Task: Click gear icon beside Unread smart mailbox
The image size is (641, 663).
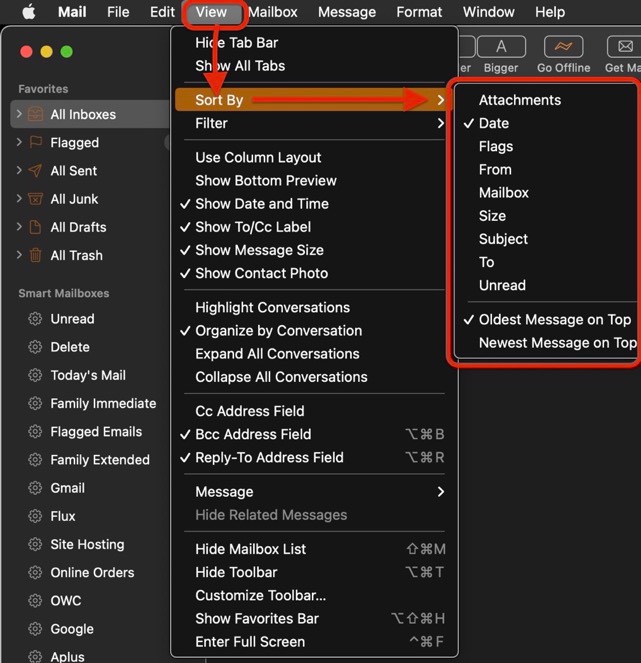Action: tap(35, 319)
